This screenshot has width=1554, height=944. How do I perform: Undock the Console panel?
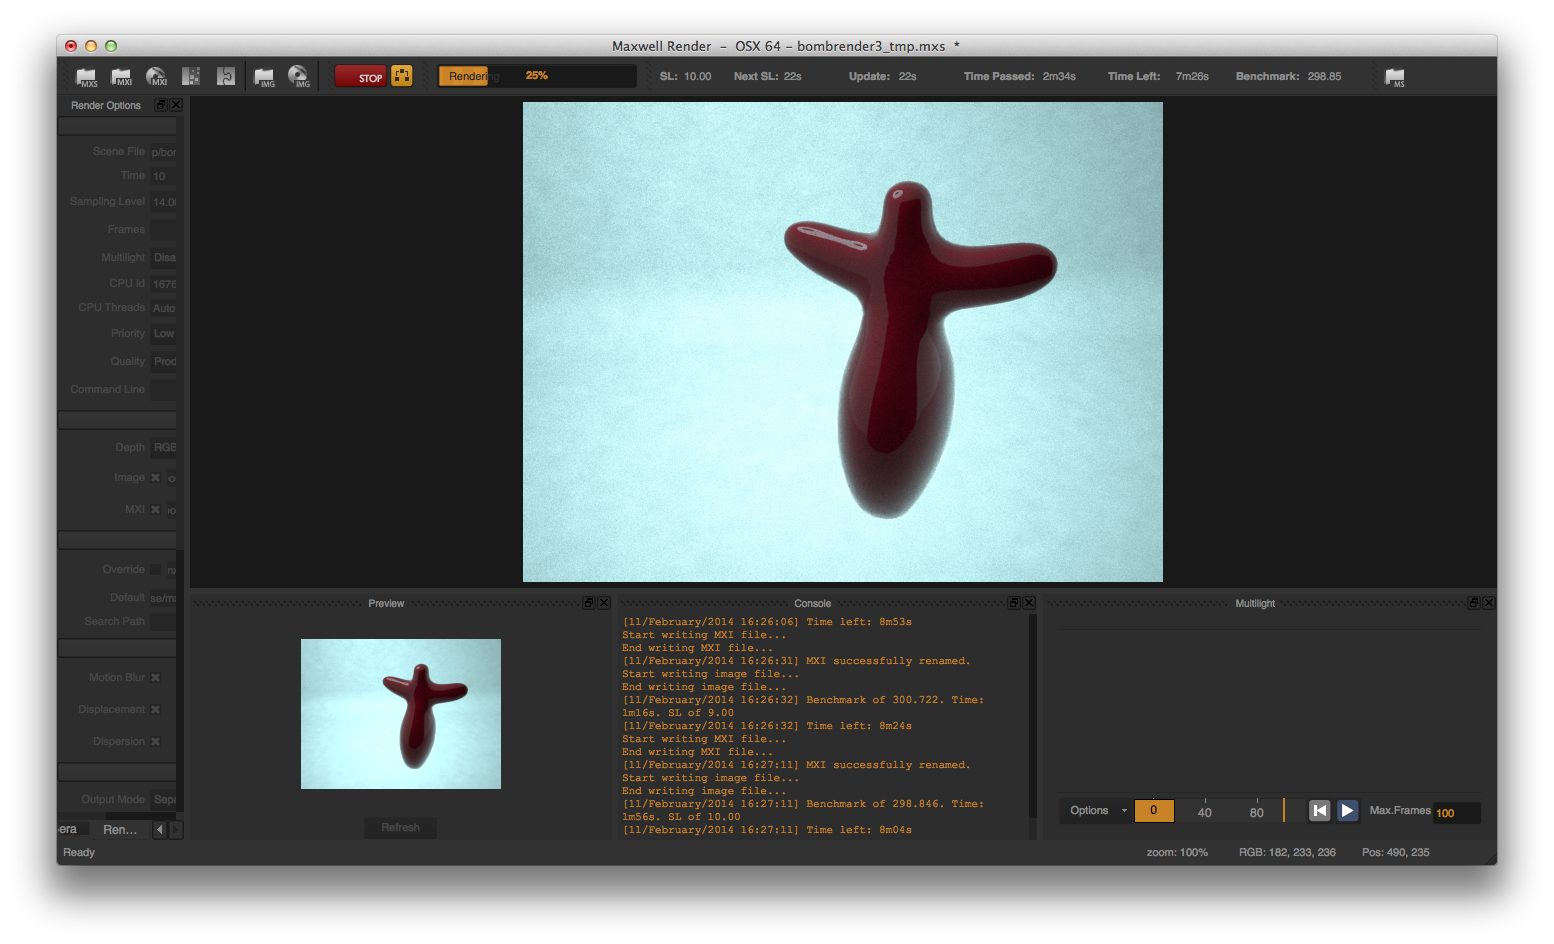click(1014, 603)
